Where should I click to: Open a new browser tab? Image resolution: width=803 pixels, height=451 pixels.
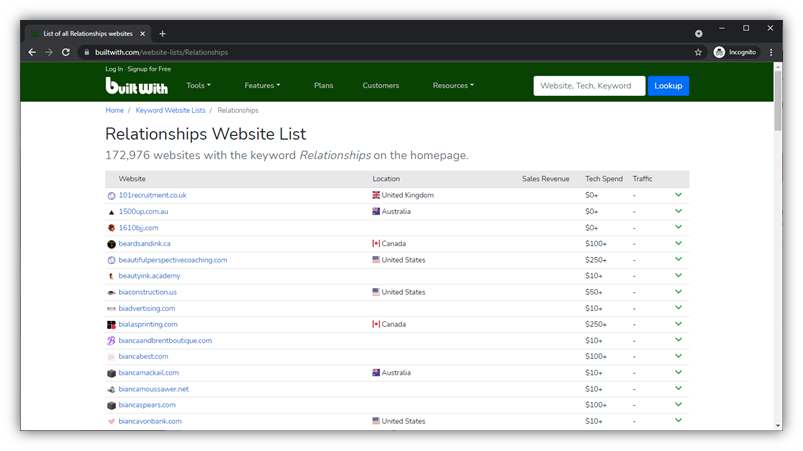[x=162, y=34]
